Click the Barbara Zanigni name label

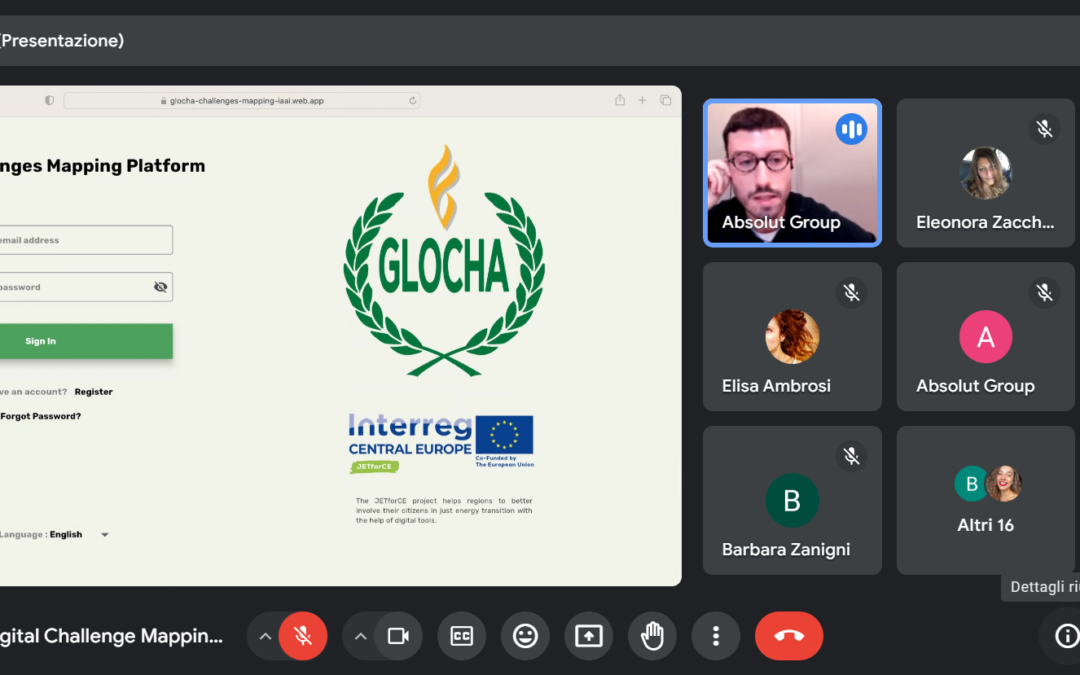(x=786, y=550)
